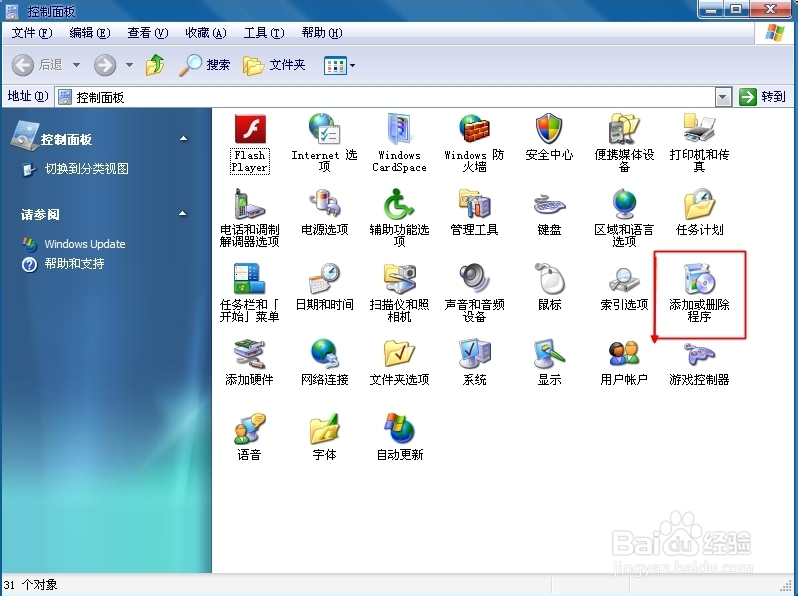Open the 安全中心 shield icon
The height and width of the screenshot is (596, 798).
[549, 130]
